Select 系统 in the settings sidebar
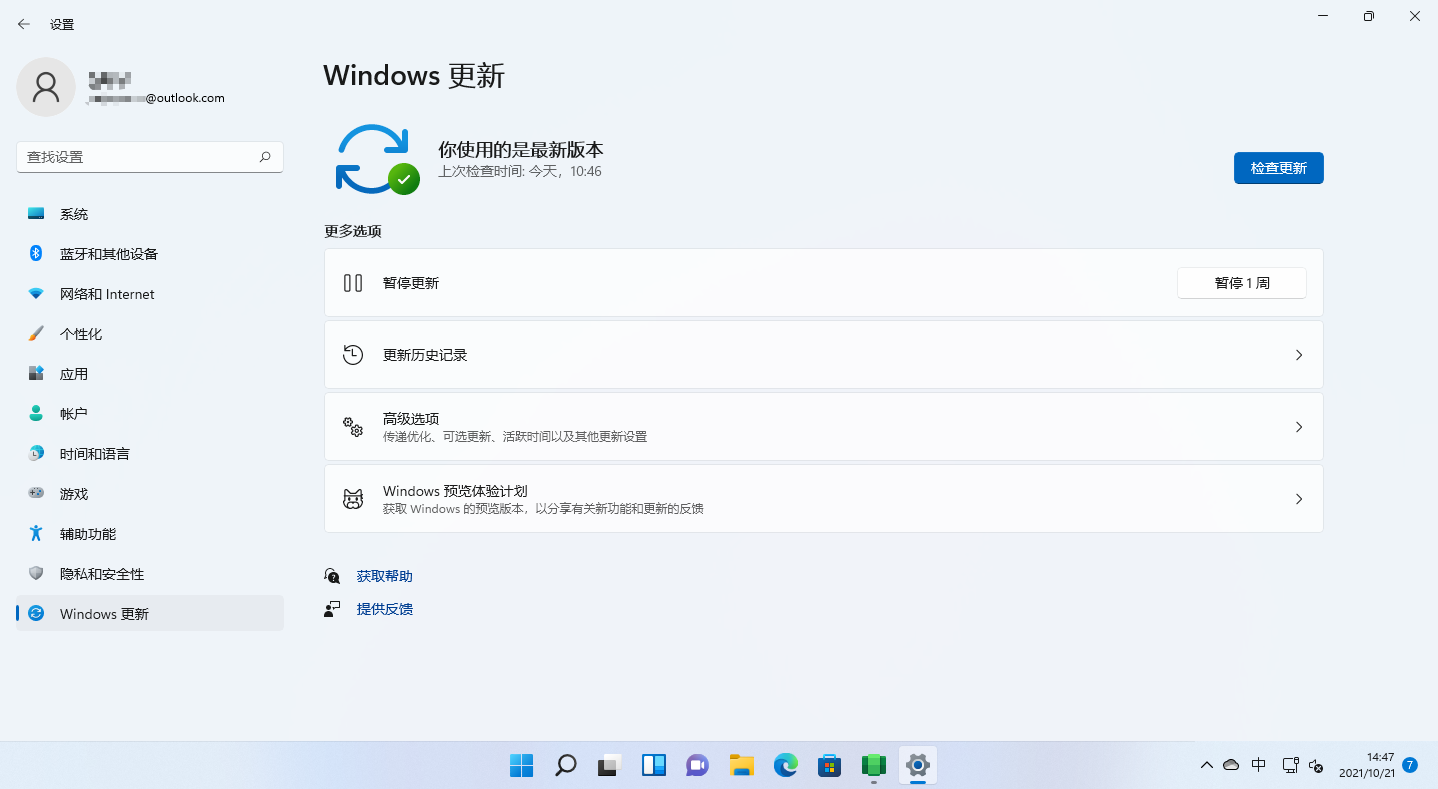The image size is (1438, 789). click(150, 214)
